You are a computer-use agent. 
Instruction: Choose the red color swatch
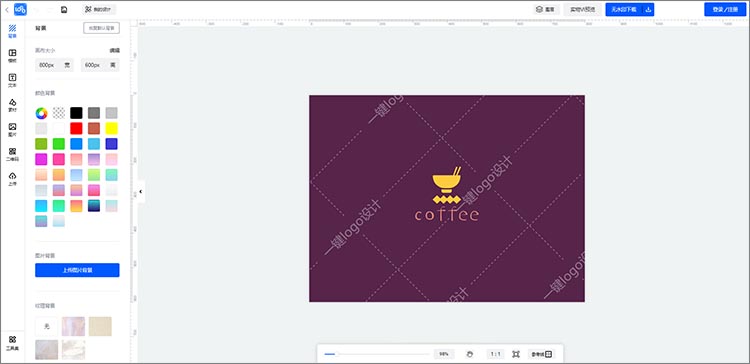[76, 128]
